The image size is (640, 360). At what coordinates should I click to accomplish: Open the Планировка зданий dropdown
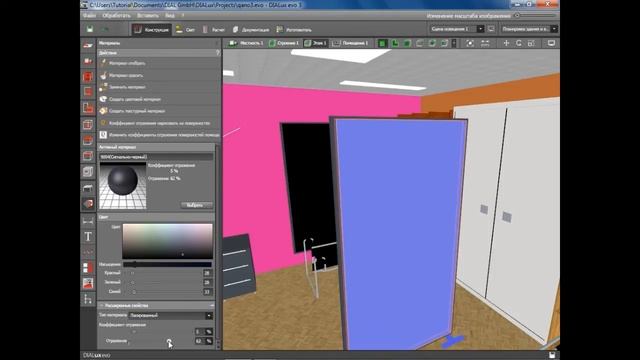(x=529, y=29)
